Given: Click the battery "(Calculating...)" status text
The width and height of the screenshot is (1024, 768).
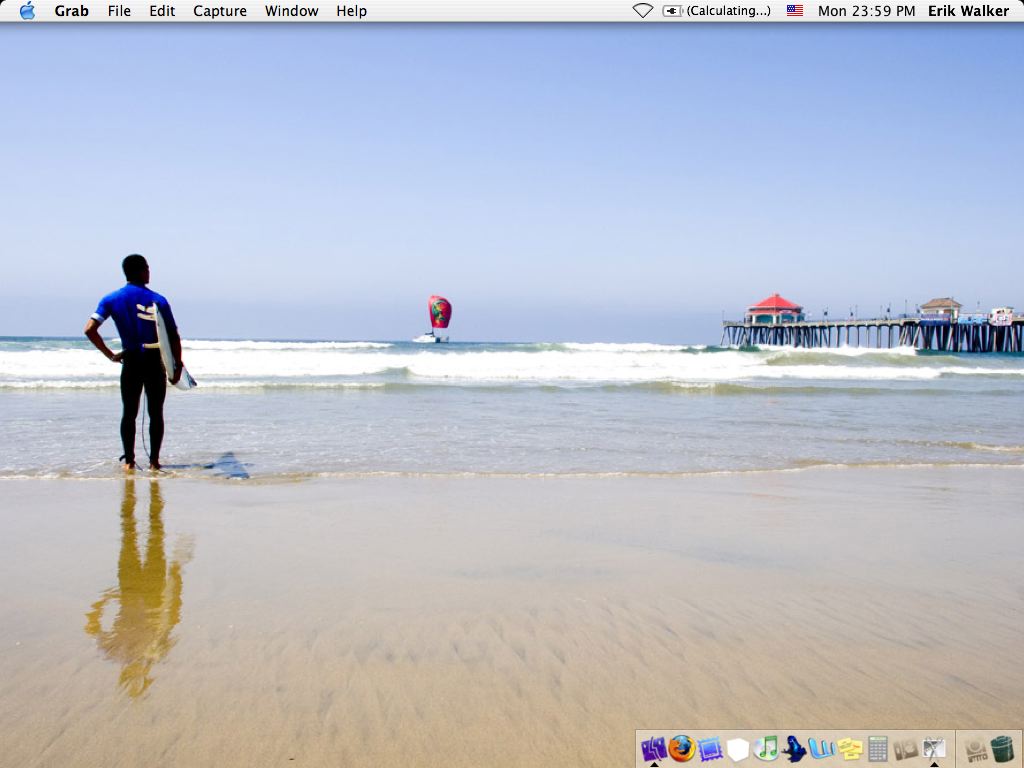Looking at the screenshot, I should coord(728,10).
